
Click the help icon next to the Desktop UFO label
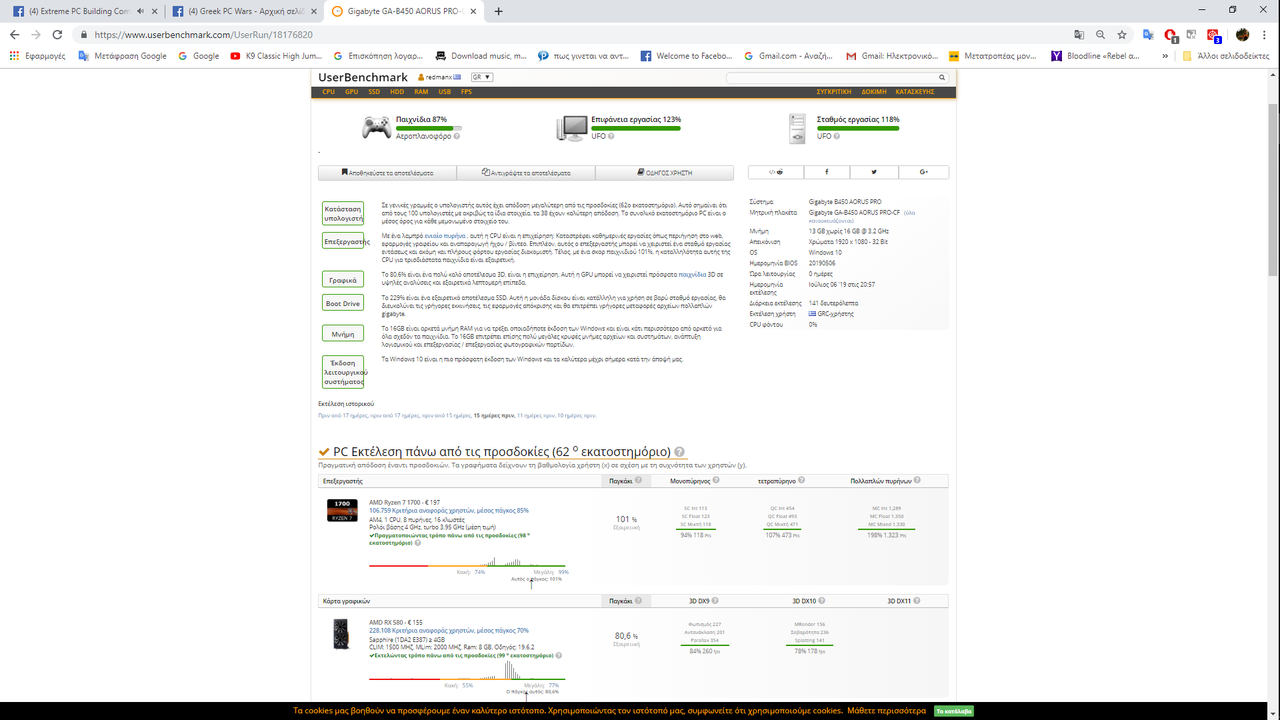612,136
